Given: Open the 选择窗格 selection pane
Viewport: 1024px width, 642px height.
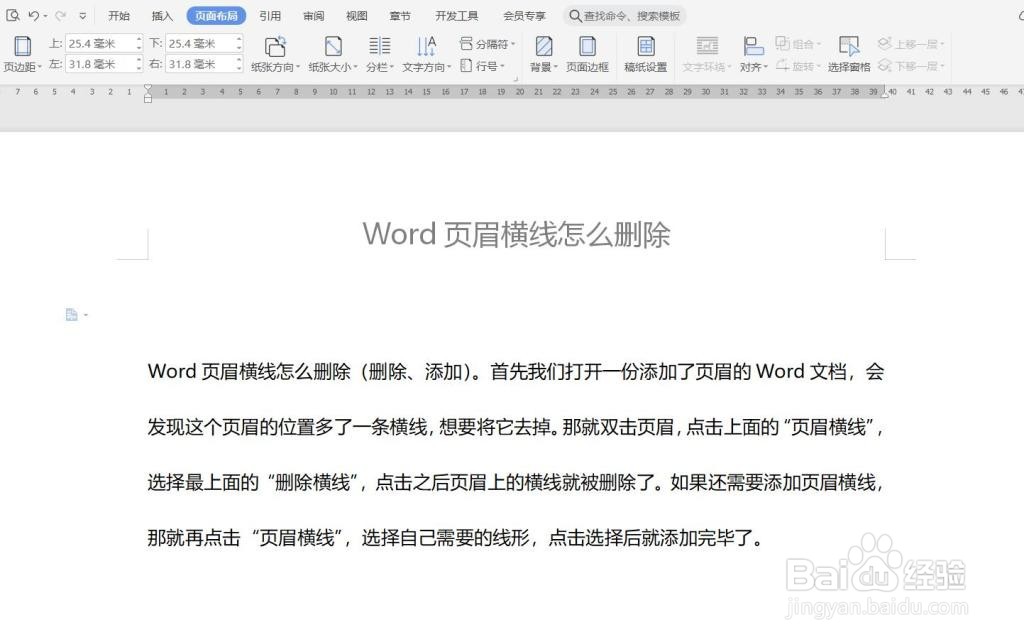Looking at the screenshot, I should point(849,54).
